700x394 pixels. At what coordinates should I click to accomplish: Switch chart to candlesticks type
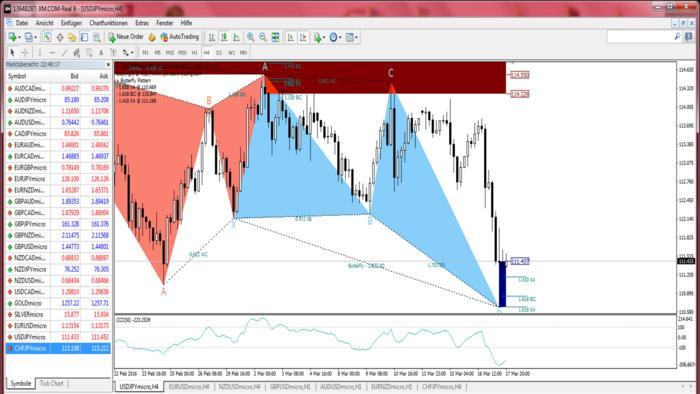click(x=224, y=37)
